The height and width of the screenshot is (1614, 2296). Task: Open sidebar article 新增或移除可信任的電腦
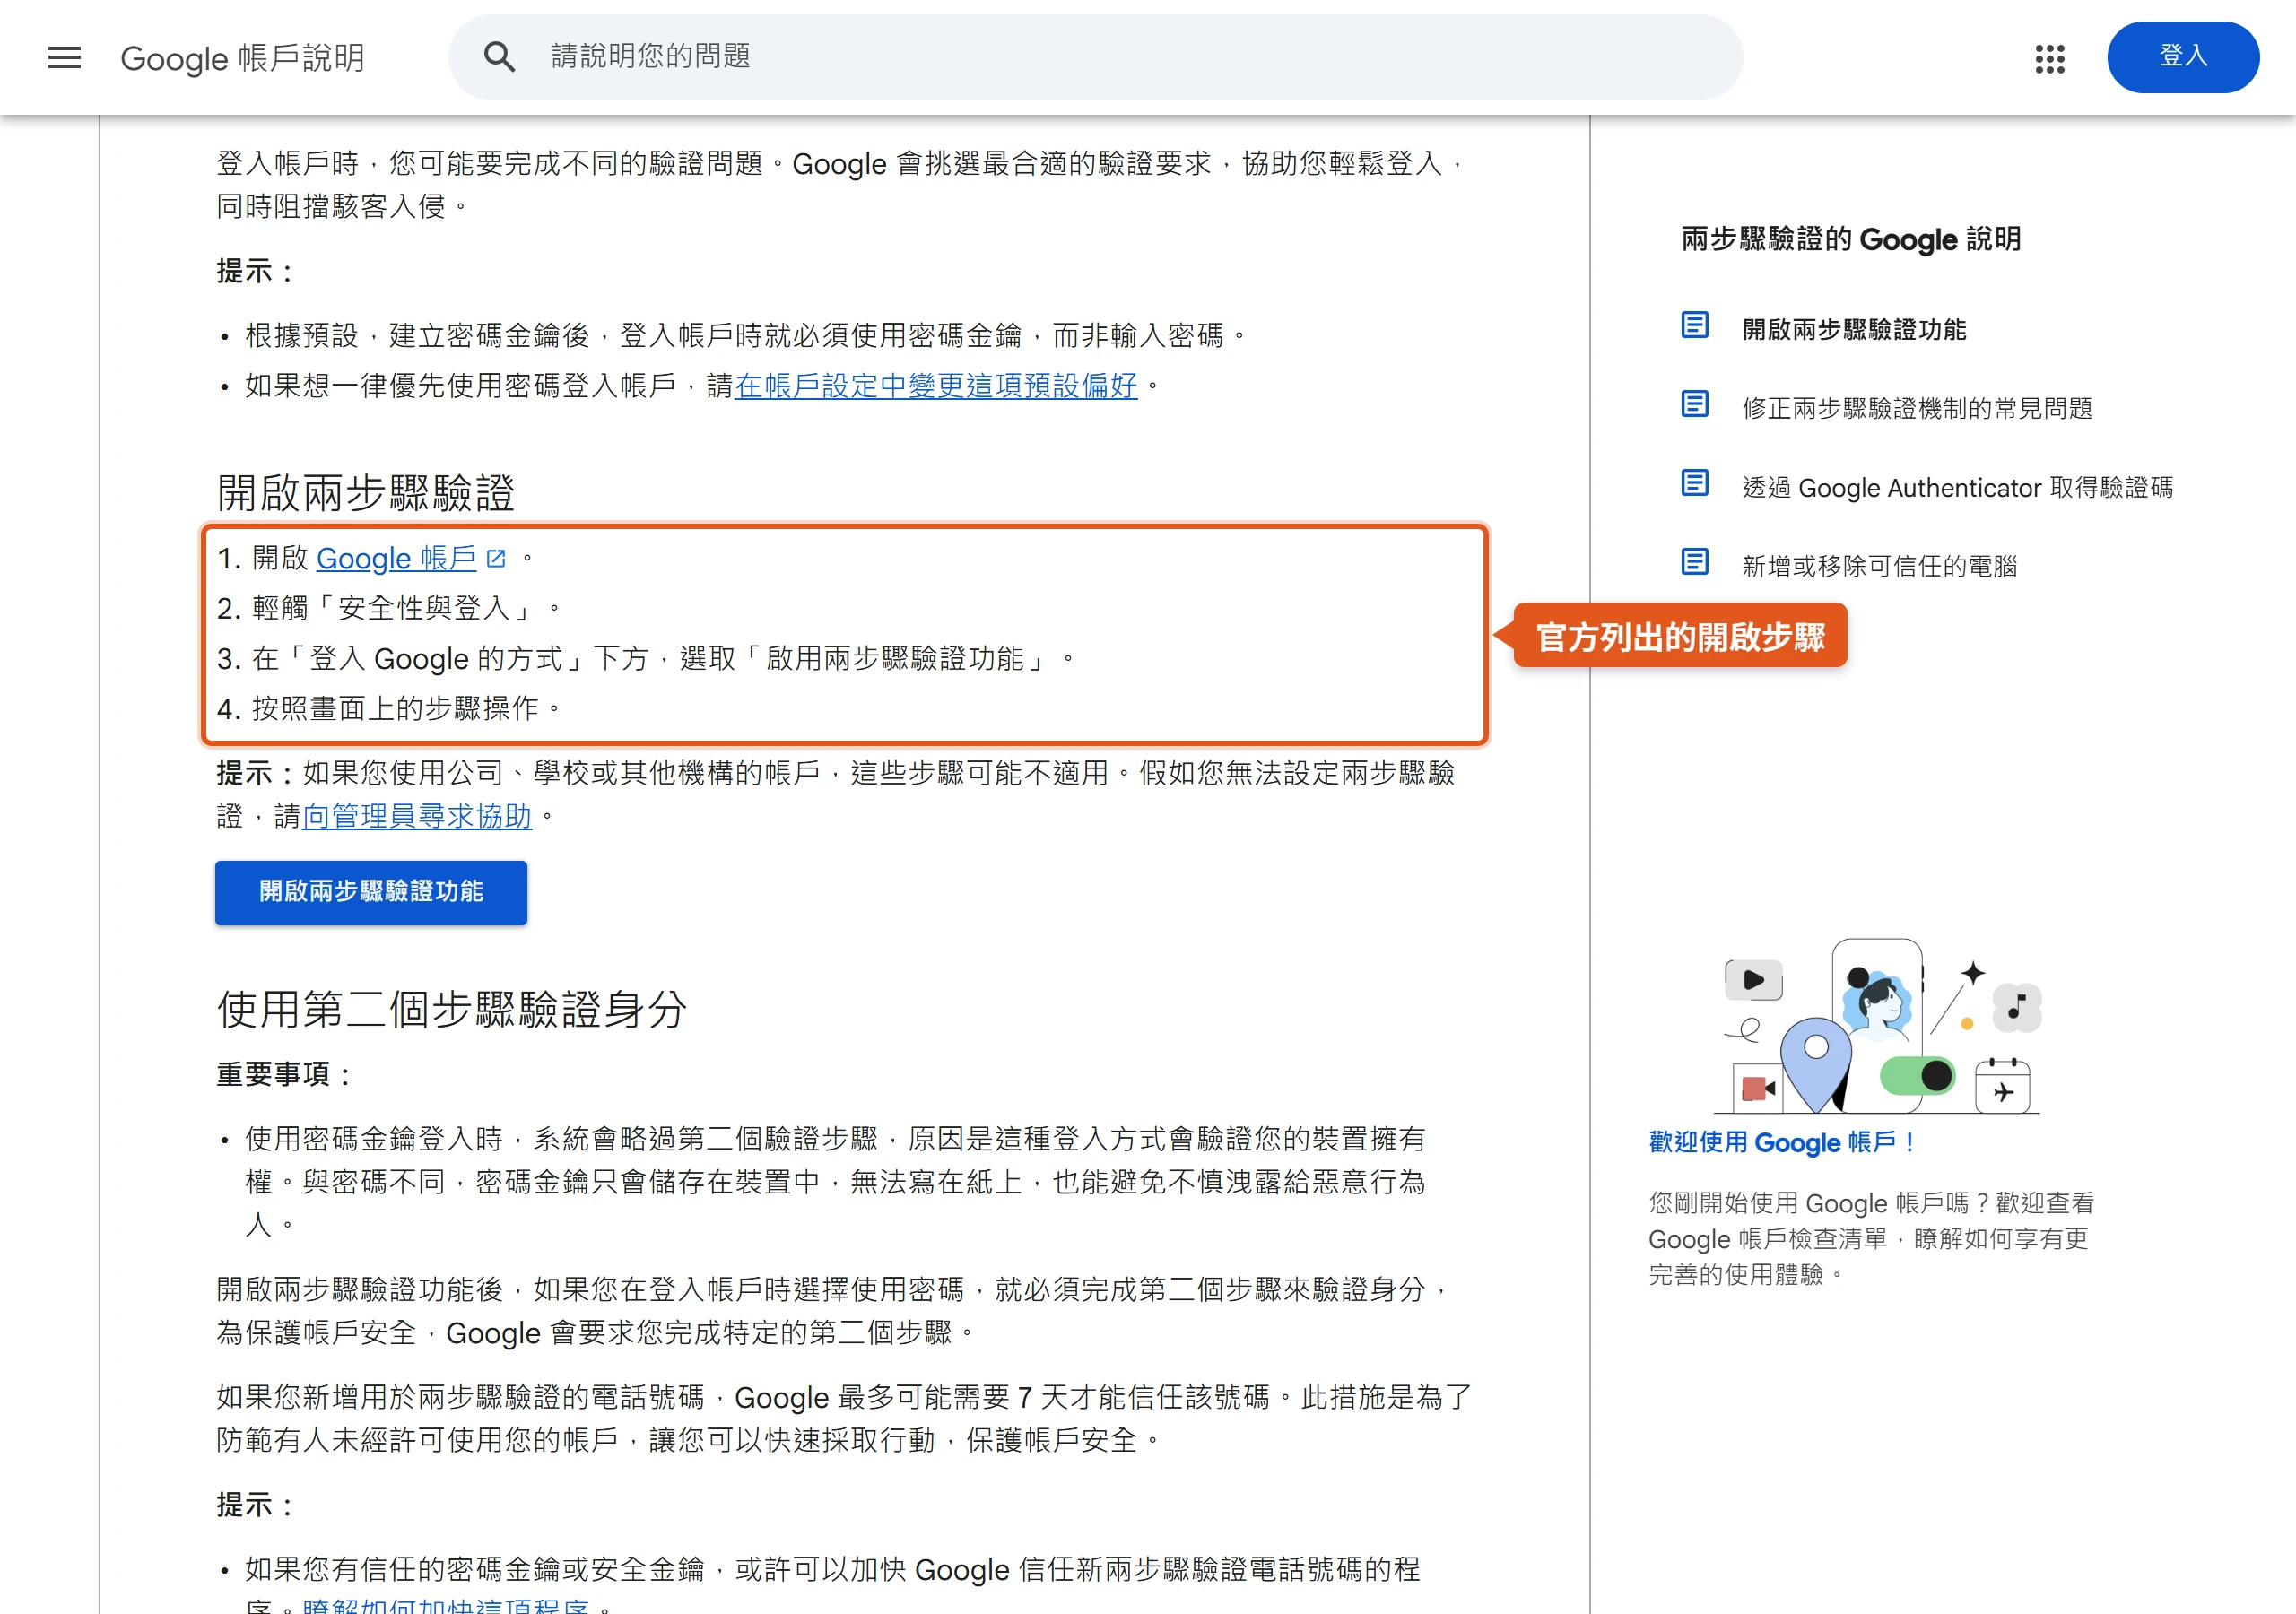tap(1879, 566)
